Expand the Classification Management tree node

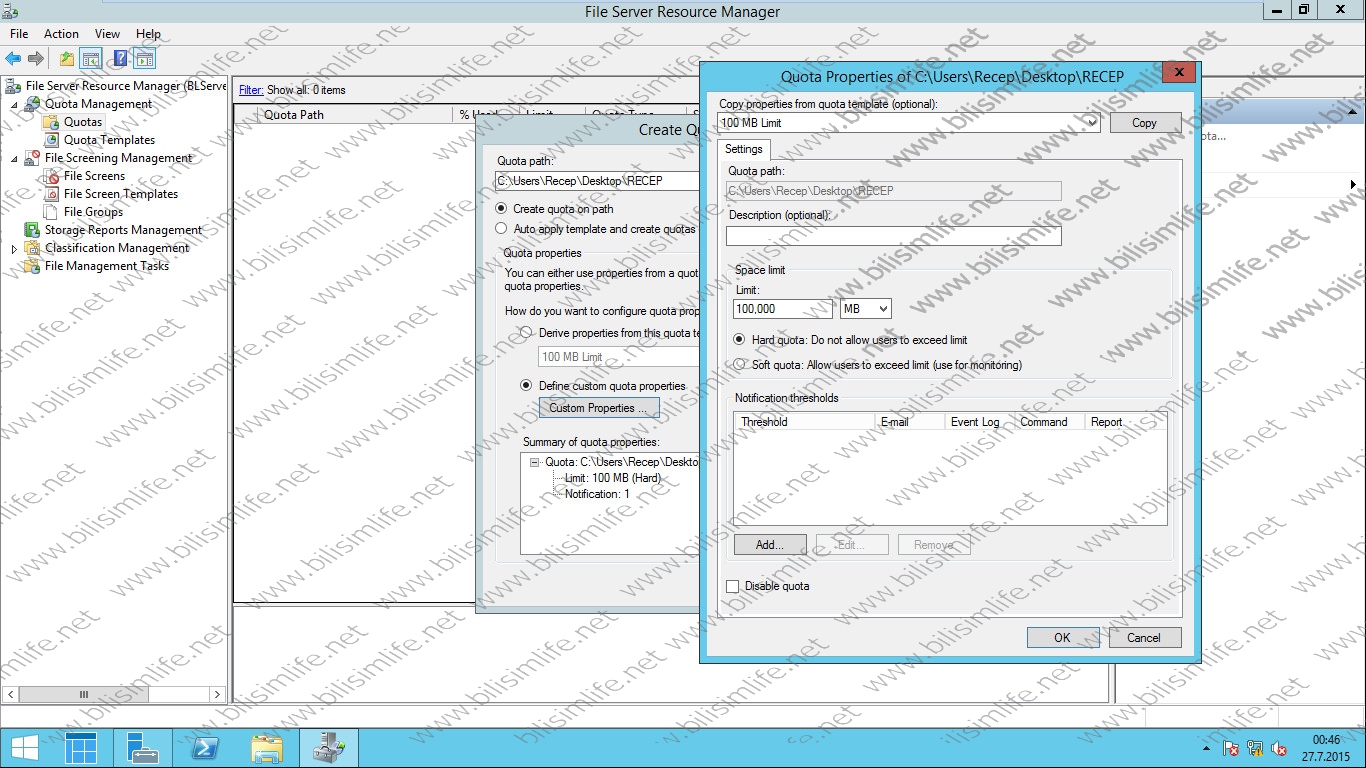click(x=14, y=248)
